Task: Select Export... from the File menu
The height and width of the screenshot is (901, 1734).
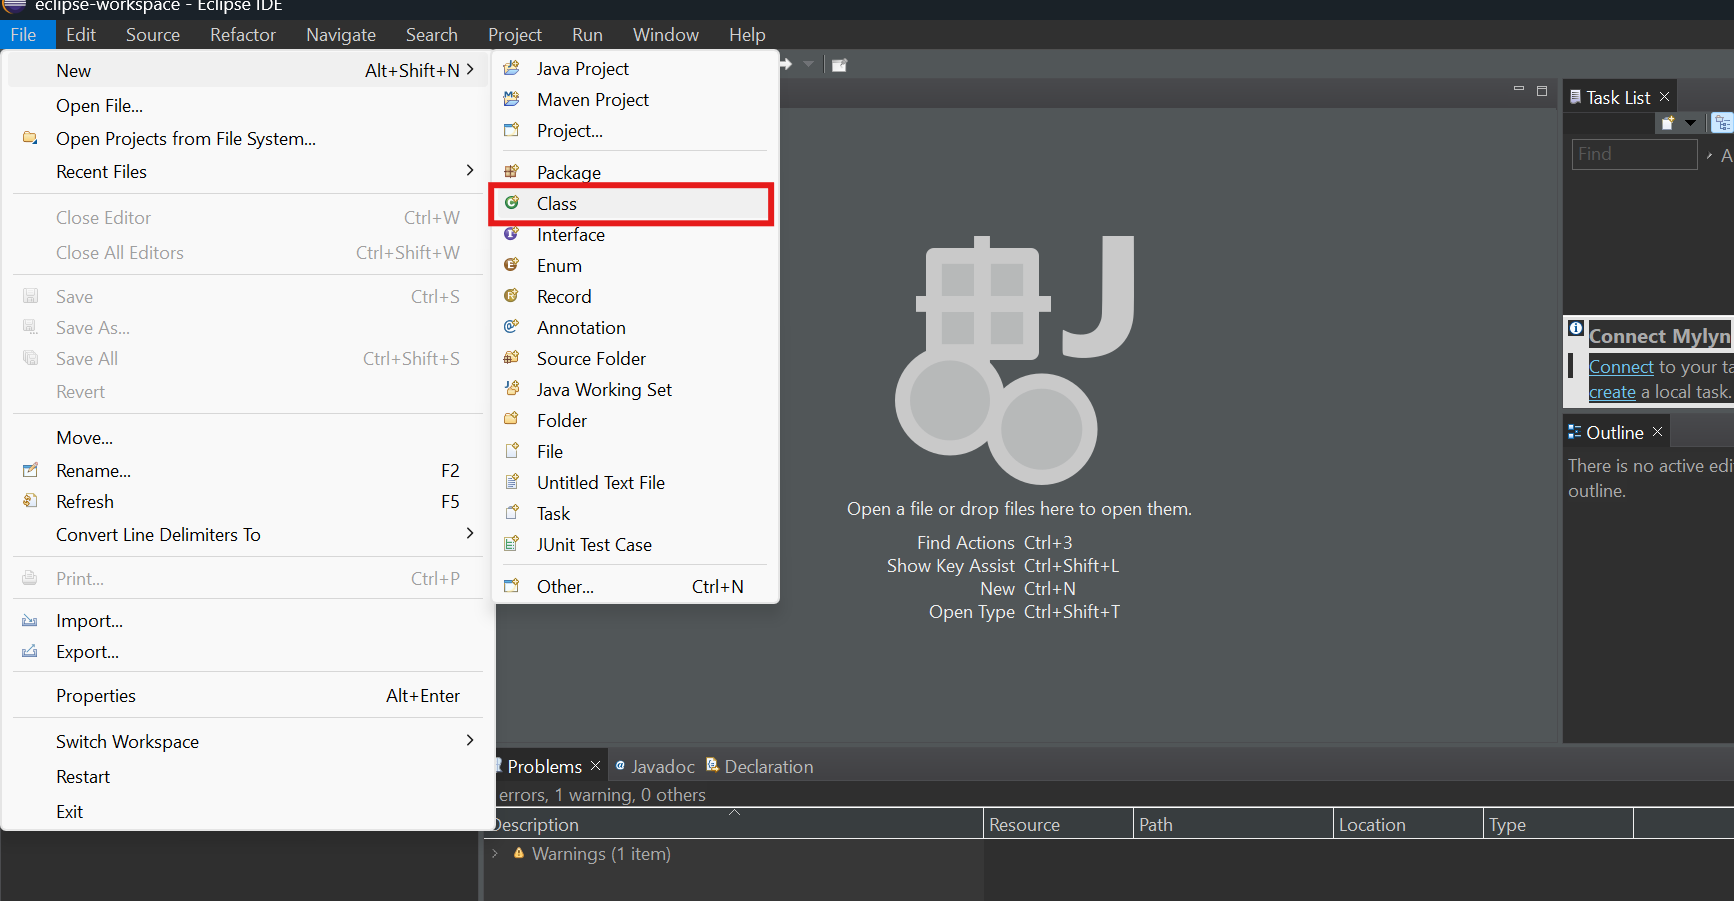Action: (x=248, y=652)
